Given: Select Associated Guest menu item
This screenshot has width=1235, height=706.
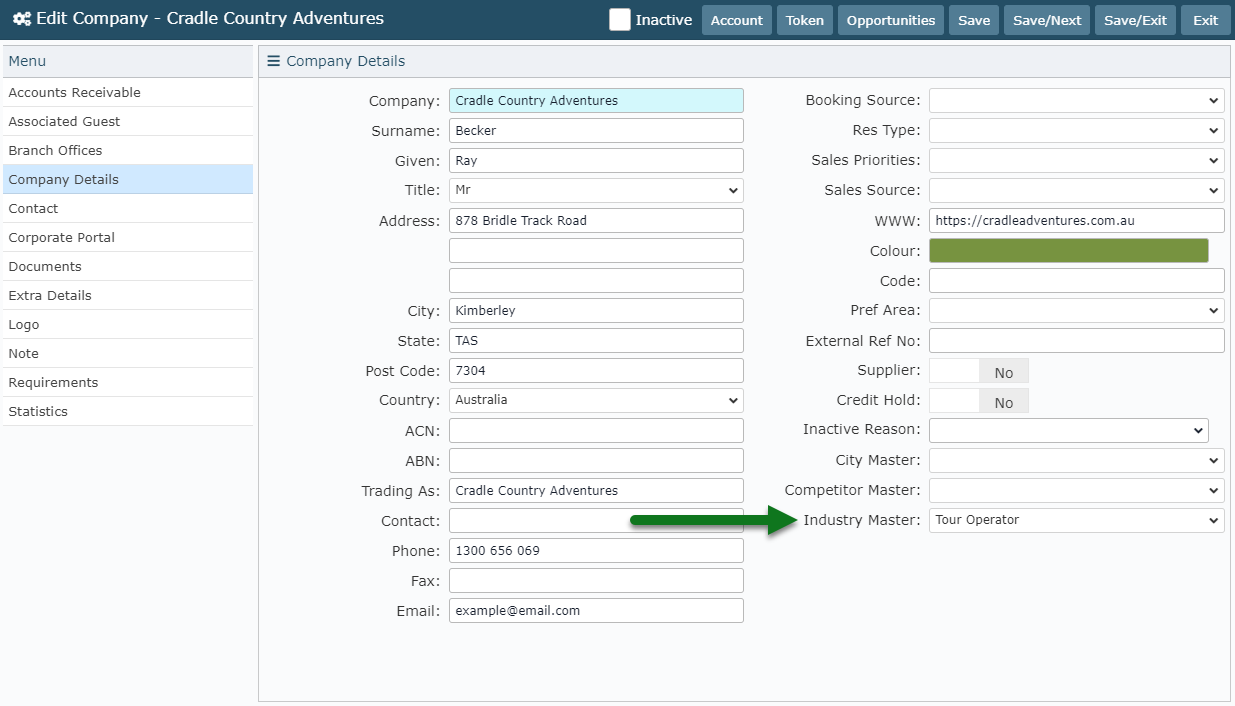Looking at the screenshot, I should click(128, 121).
